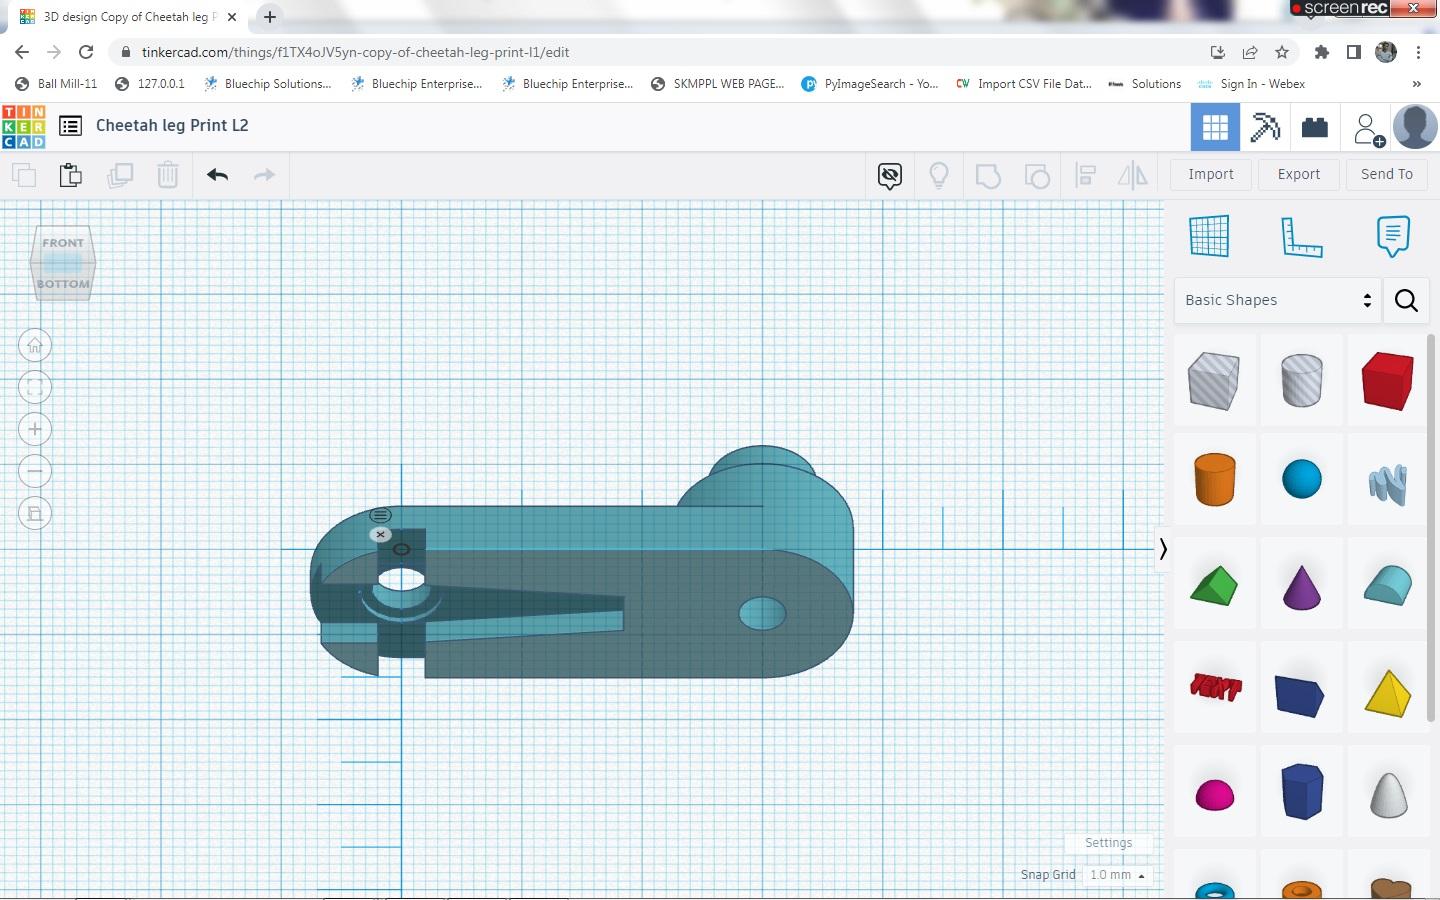Viewport: 1440px width, 900px height.
Task: Select the blue Sphere shape
Action: click(1302, 479)
